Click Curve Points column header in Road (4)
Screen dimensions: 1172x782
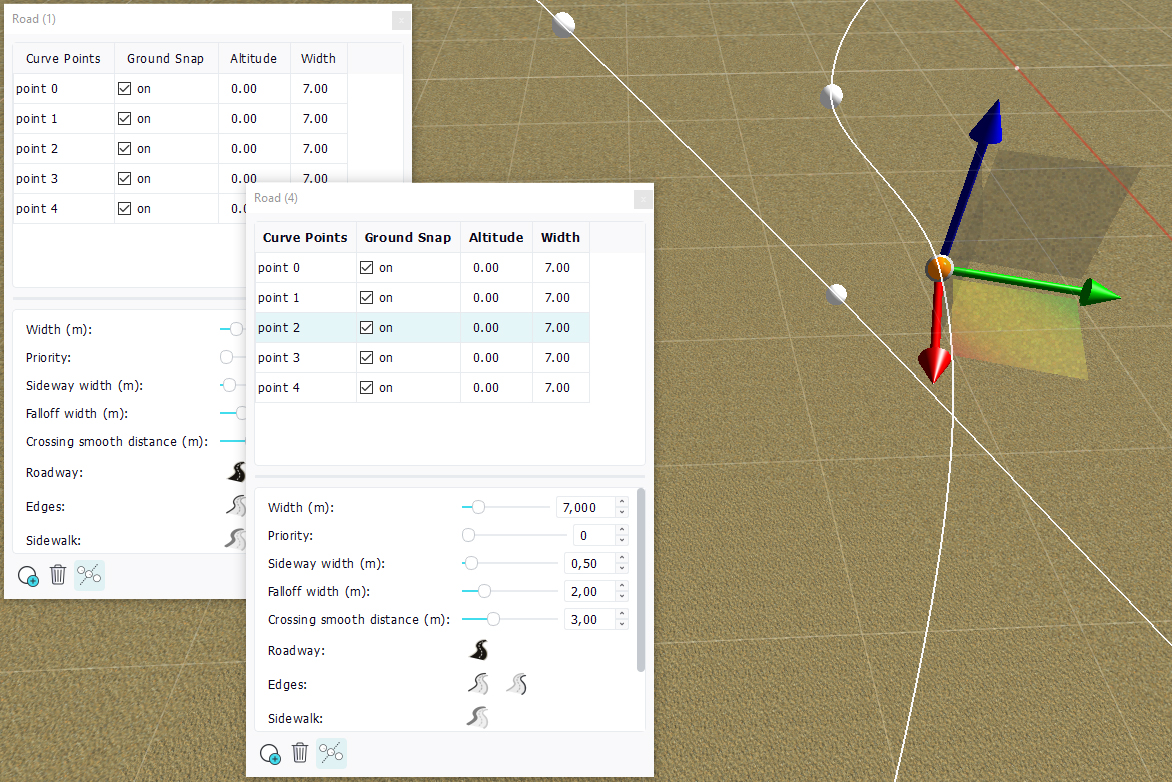[x=305, y=238]
